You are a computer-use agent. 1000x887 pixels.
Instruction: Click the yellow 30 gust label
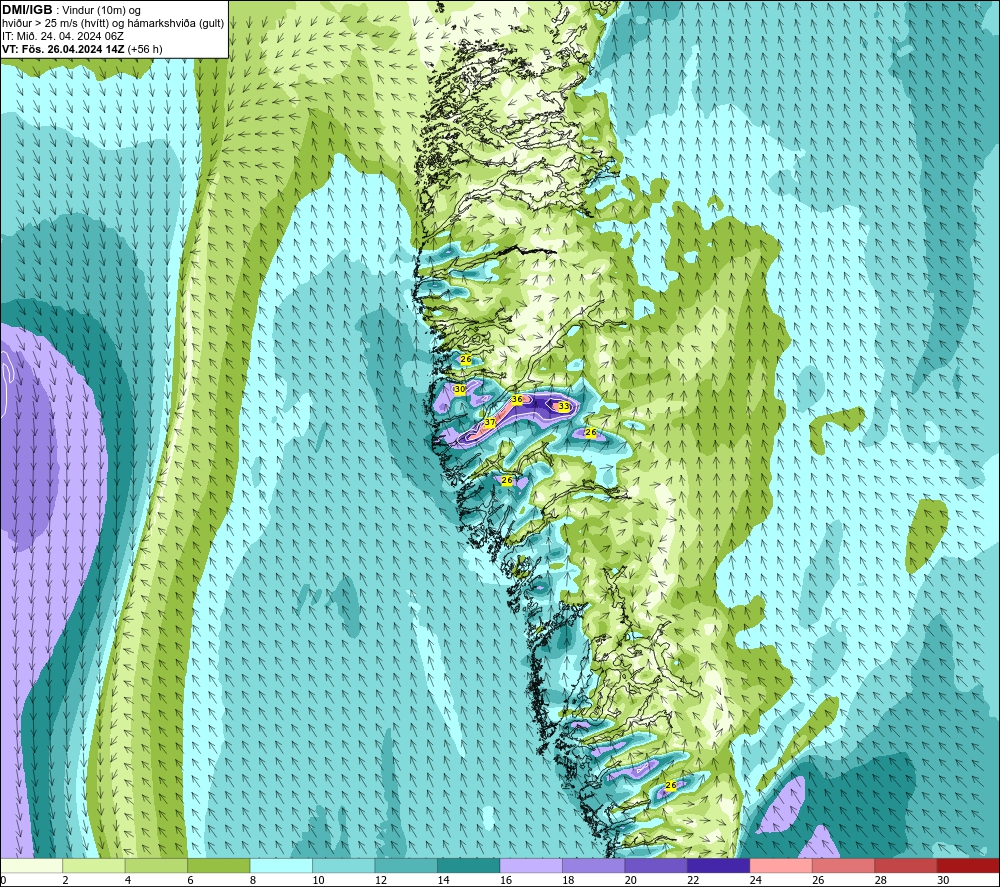tap(459, 389)
